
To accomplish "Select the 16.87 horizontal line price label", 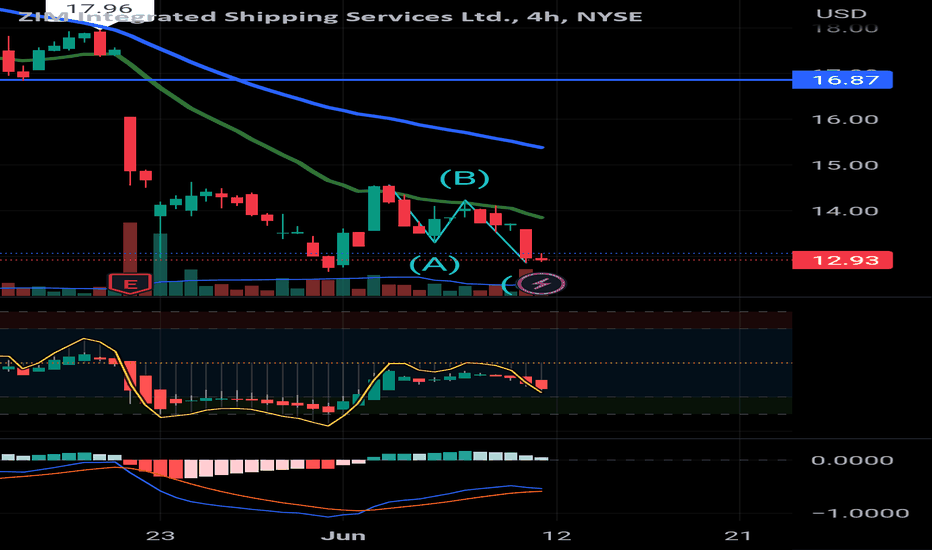I will tap(842, 80).
